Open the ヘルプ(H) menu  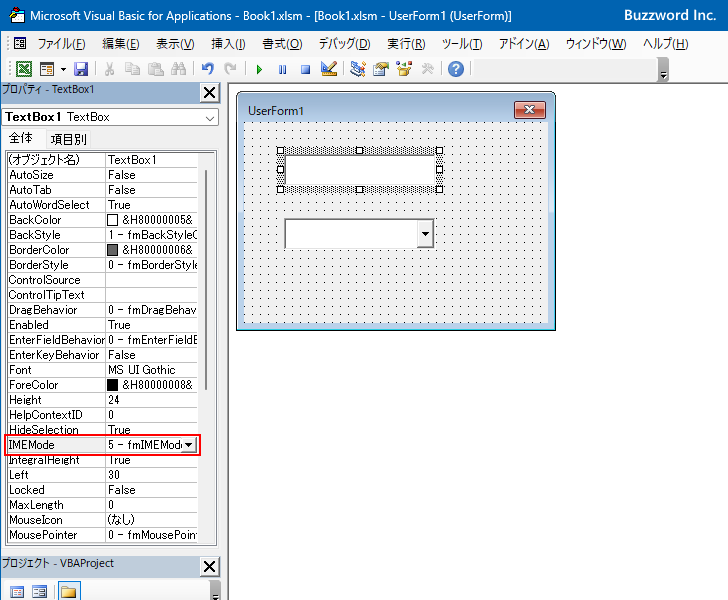click(x=665, y=44)
